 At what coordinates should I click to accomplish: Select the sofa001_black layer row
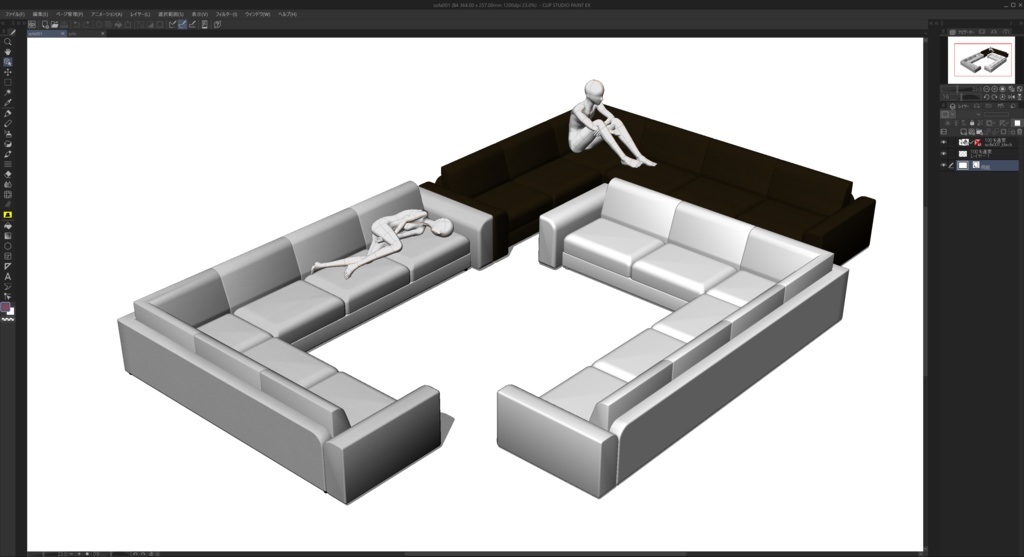(987, 142)
